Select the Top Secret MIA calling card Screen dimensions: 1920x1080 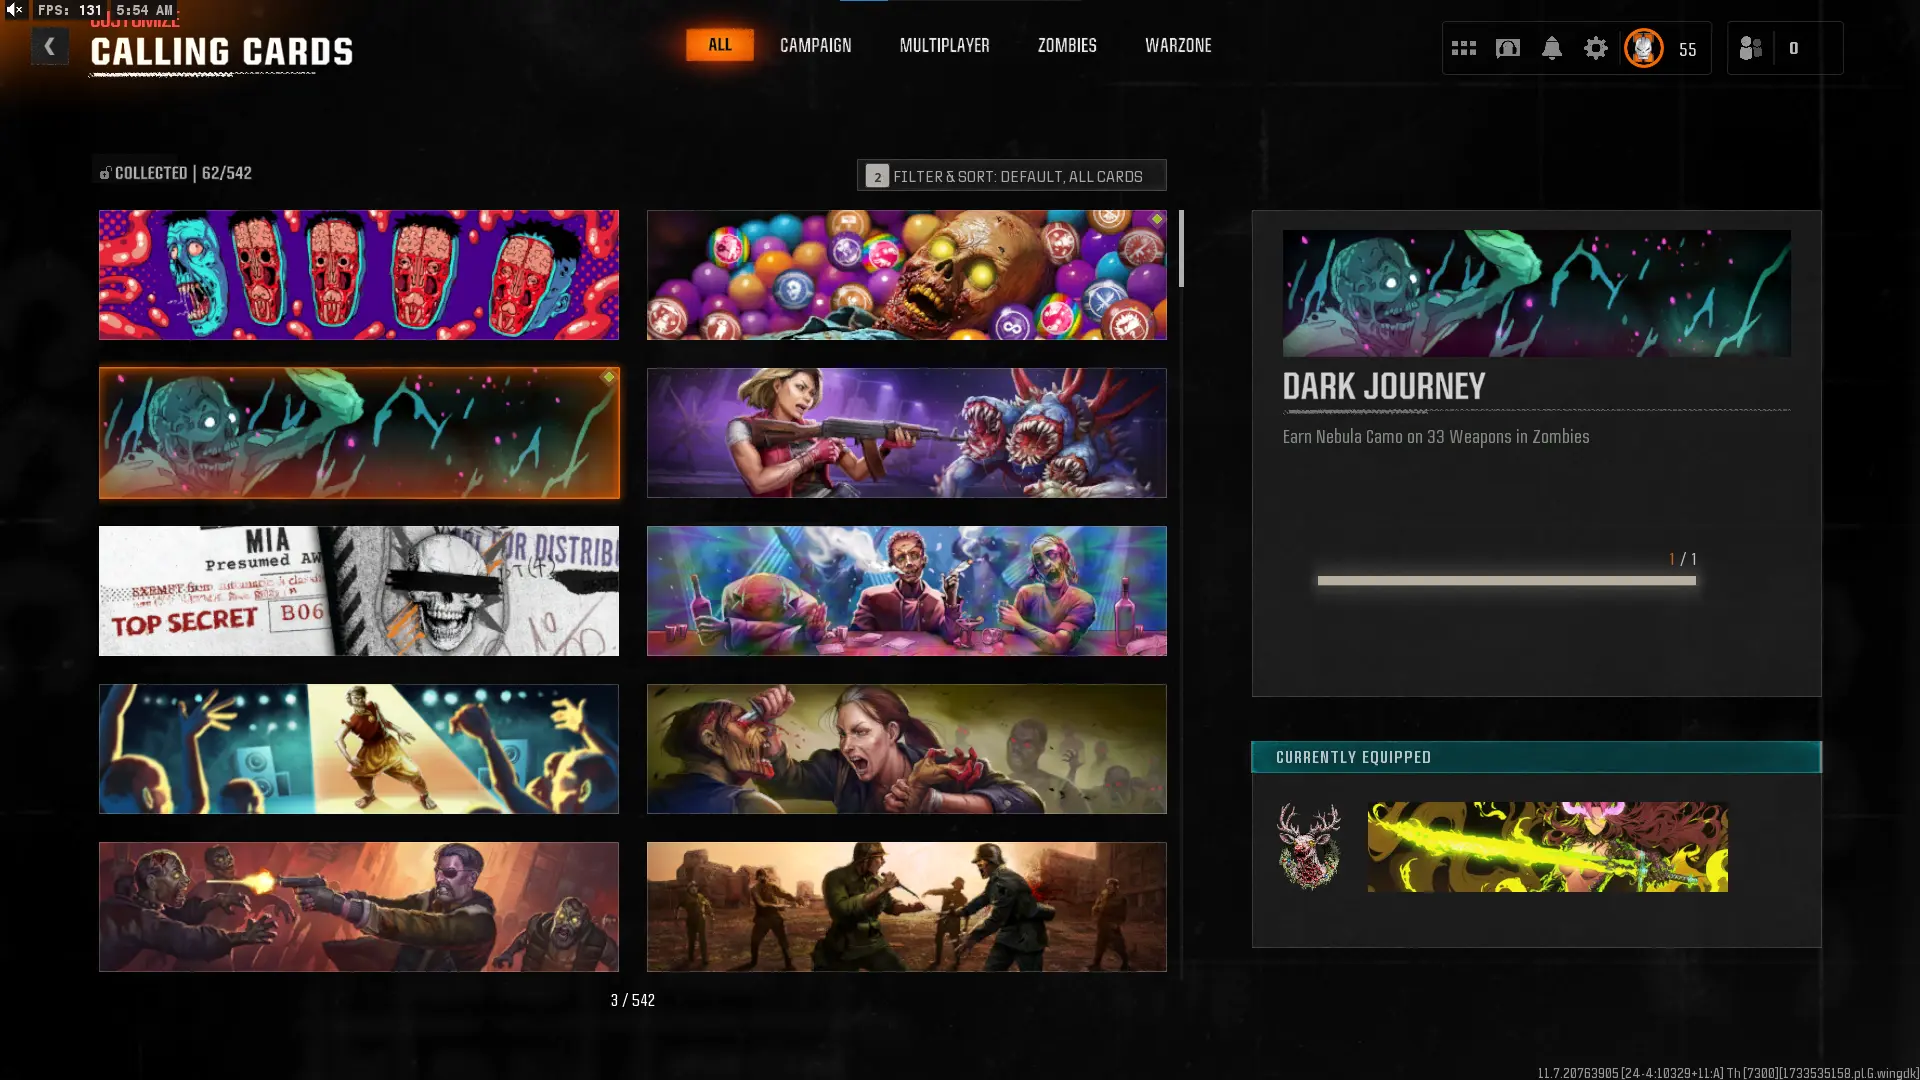(358, 591)
